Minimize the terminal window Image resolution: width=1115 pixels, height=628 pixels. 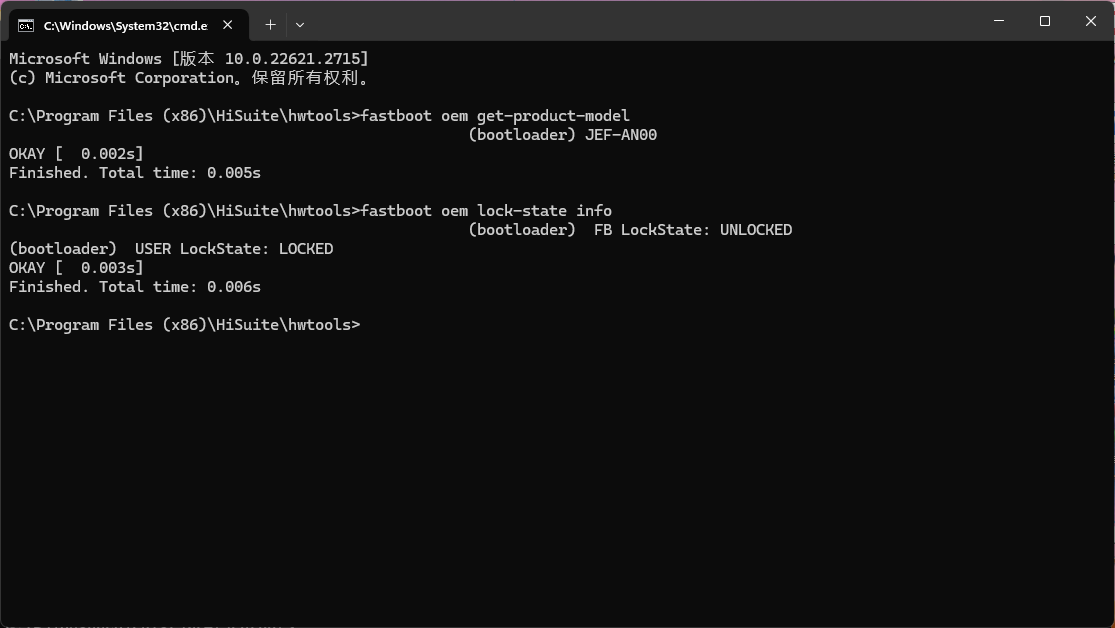[998, 21]
